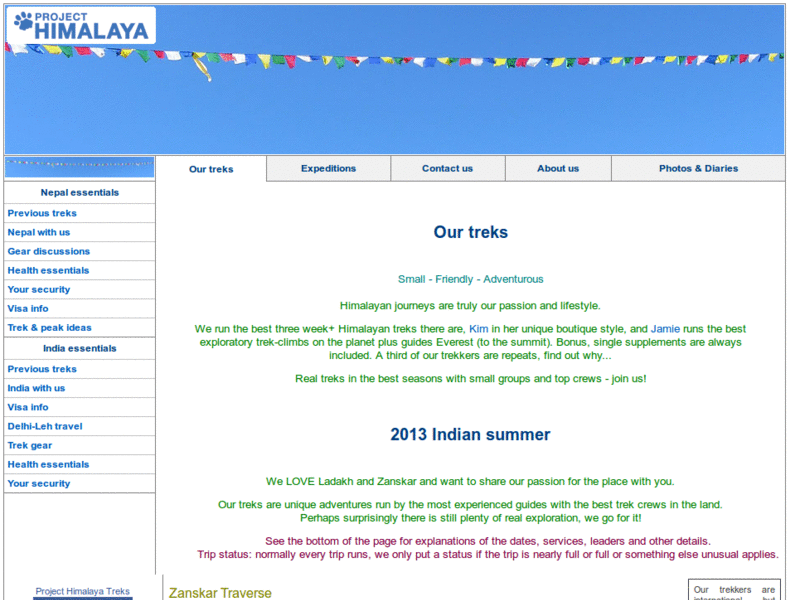Go to the About us tab

click(x=558, y=168)
